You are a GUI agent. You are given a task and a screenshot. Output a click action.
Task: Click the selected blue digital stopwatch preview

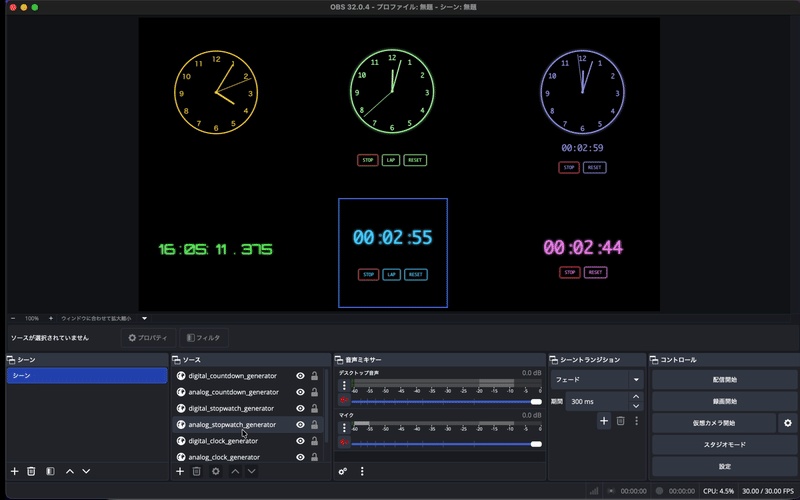tap(393, 253)
